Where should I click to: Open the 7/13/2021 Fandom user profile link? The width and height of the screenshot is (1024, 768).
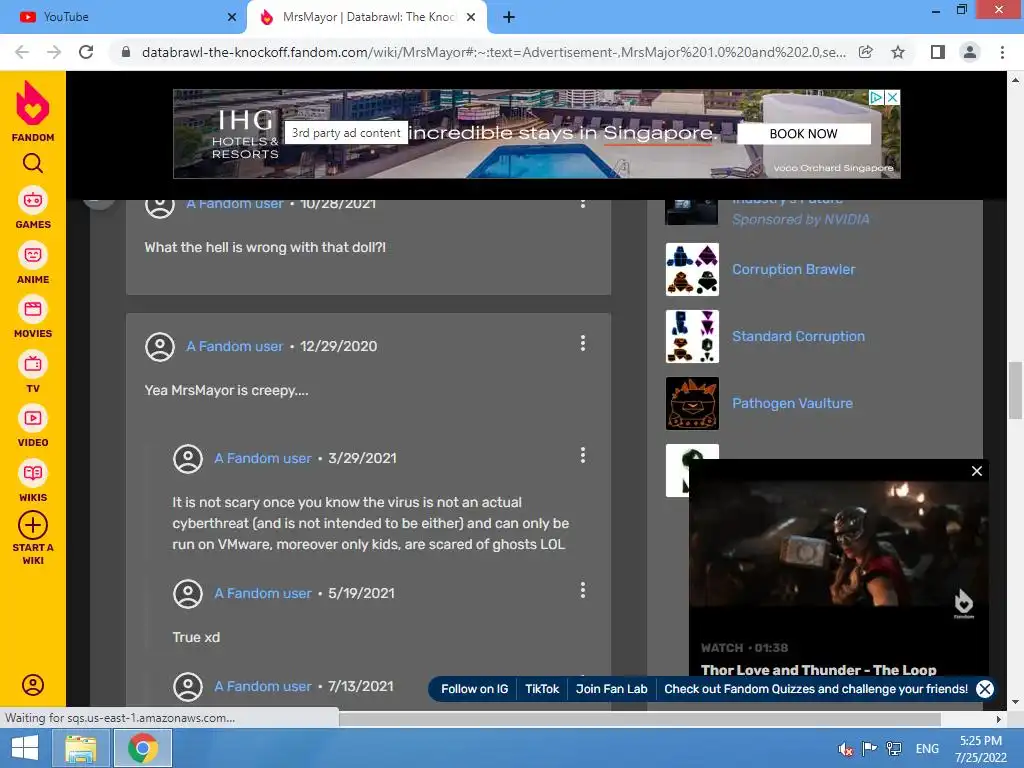tap(263, 686)
